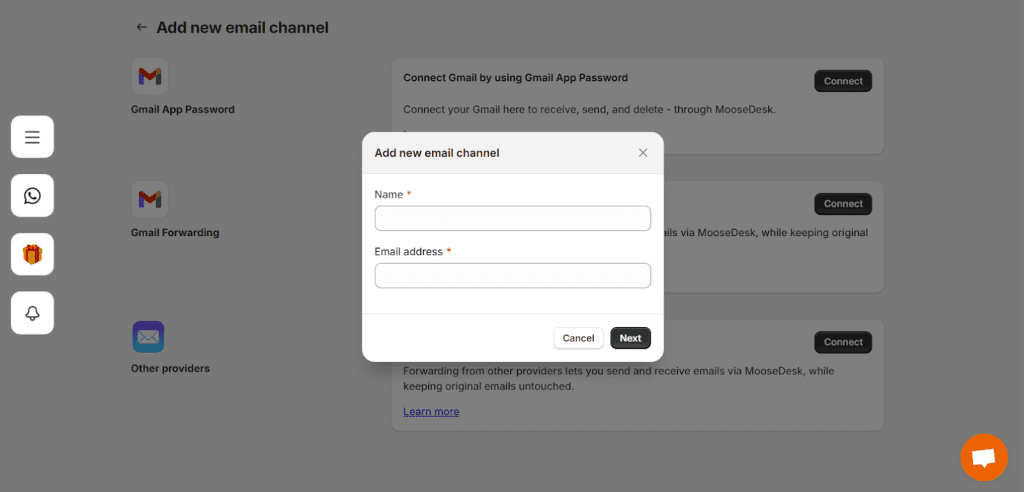Focus the Name input field
The height and width of the screenshot is (492, 1024).
tap(513, 218)
